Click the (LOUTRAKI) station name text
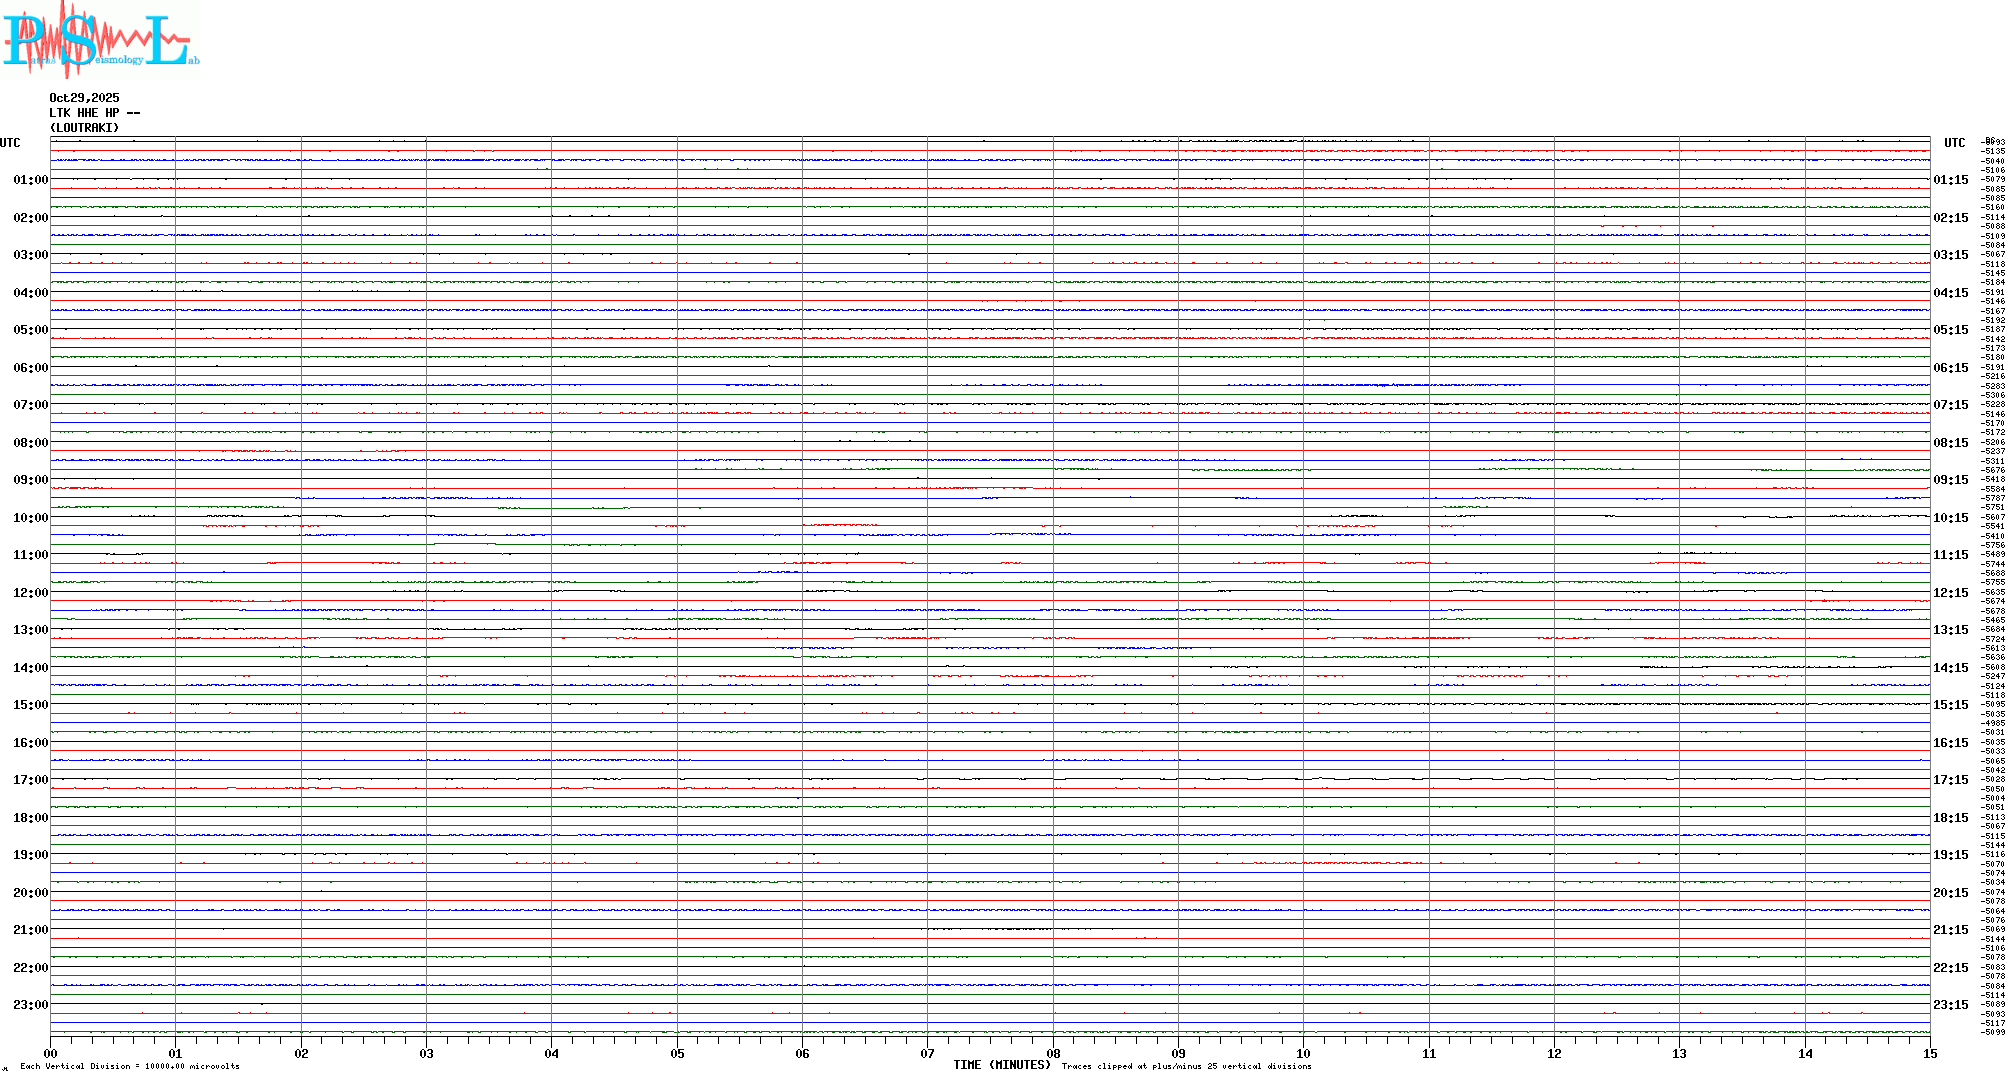 84,128
